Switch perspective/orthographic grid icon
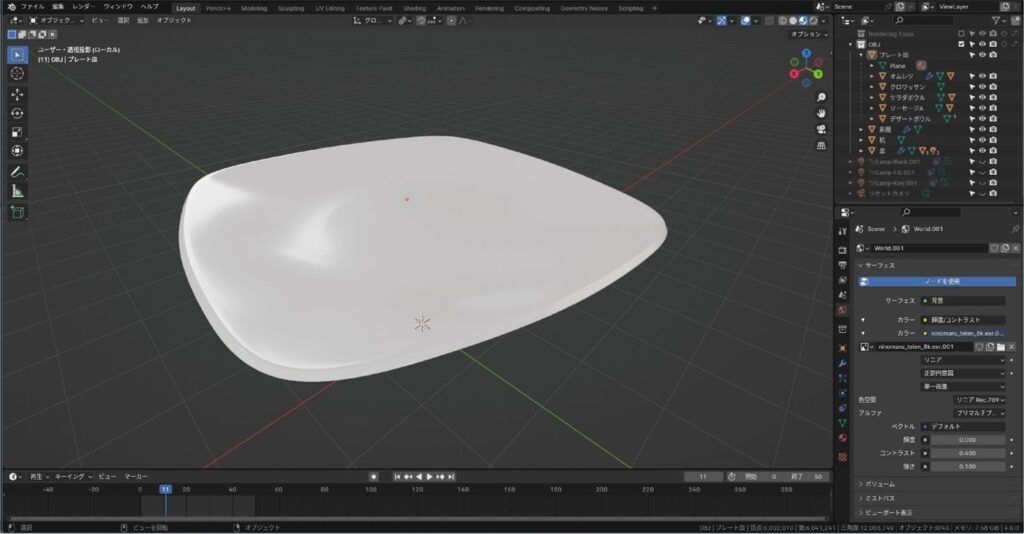Screen dimensions: 1024x534 pyautogui.click(x=821, y=146)
